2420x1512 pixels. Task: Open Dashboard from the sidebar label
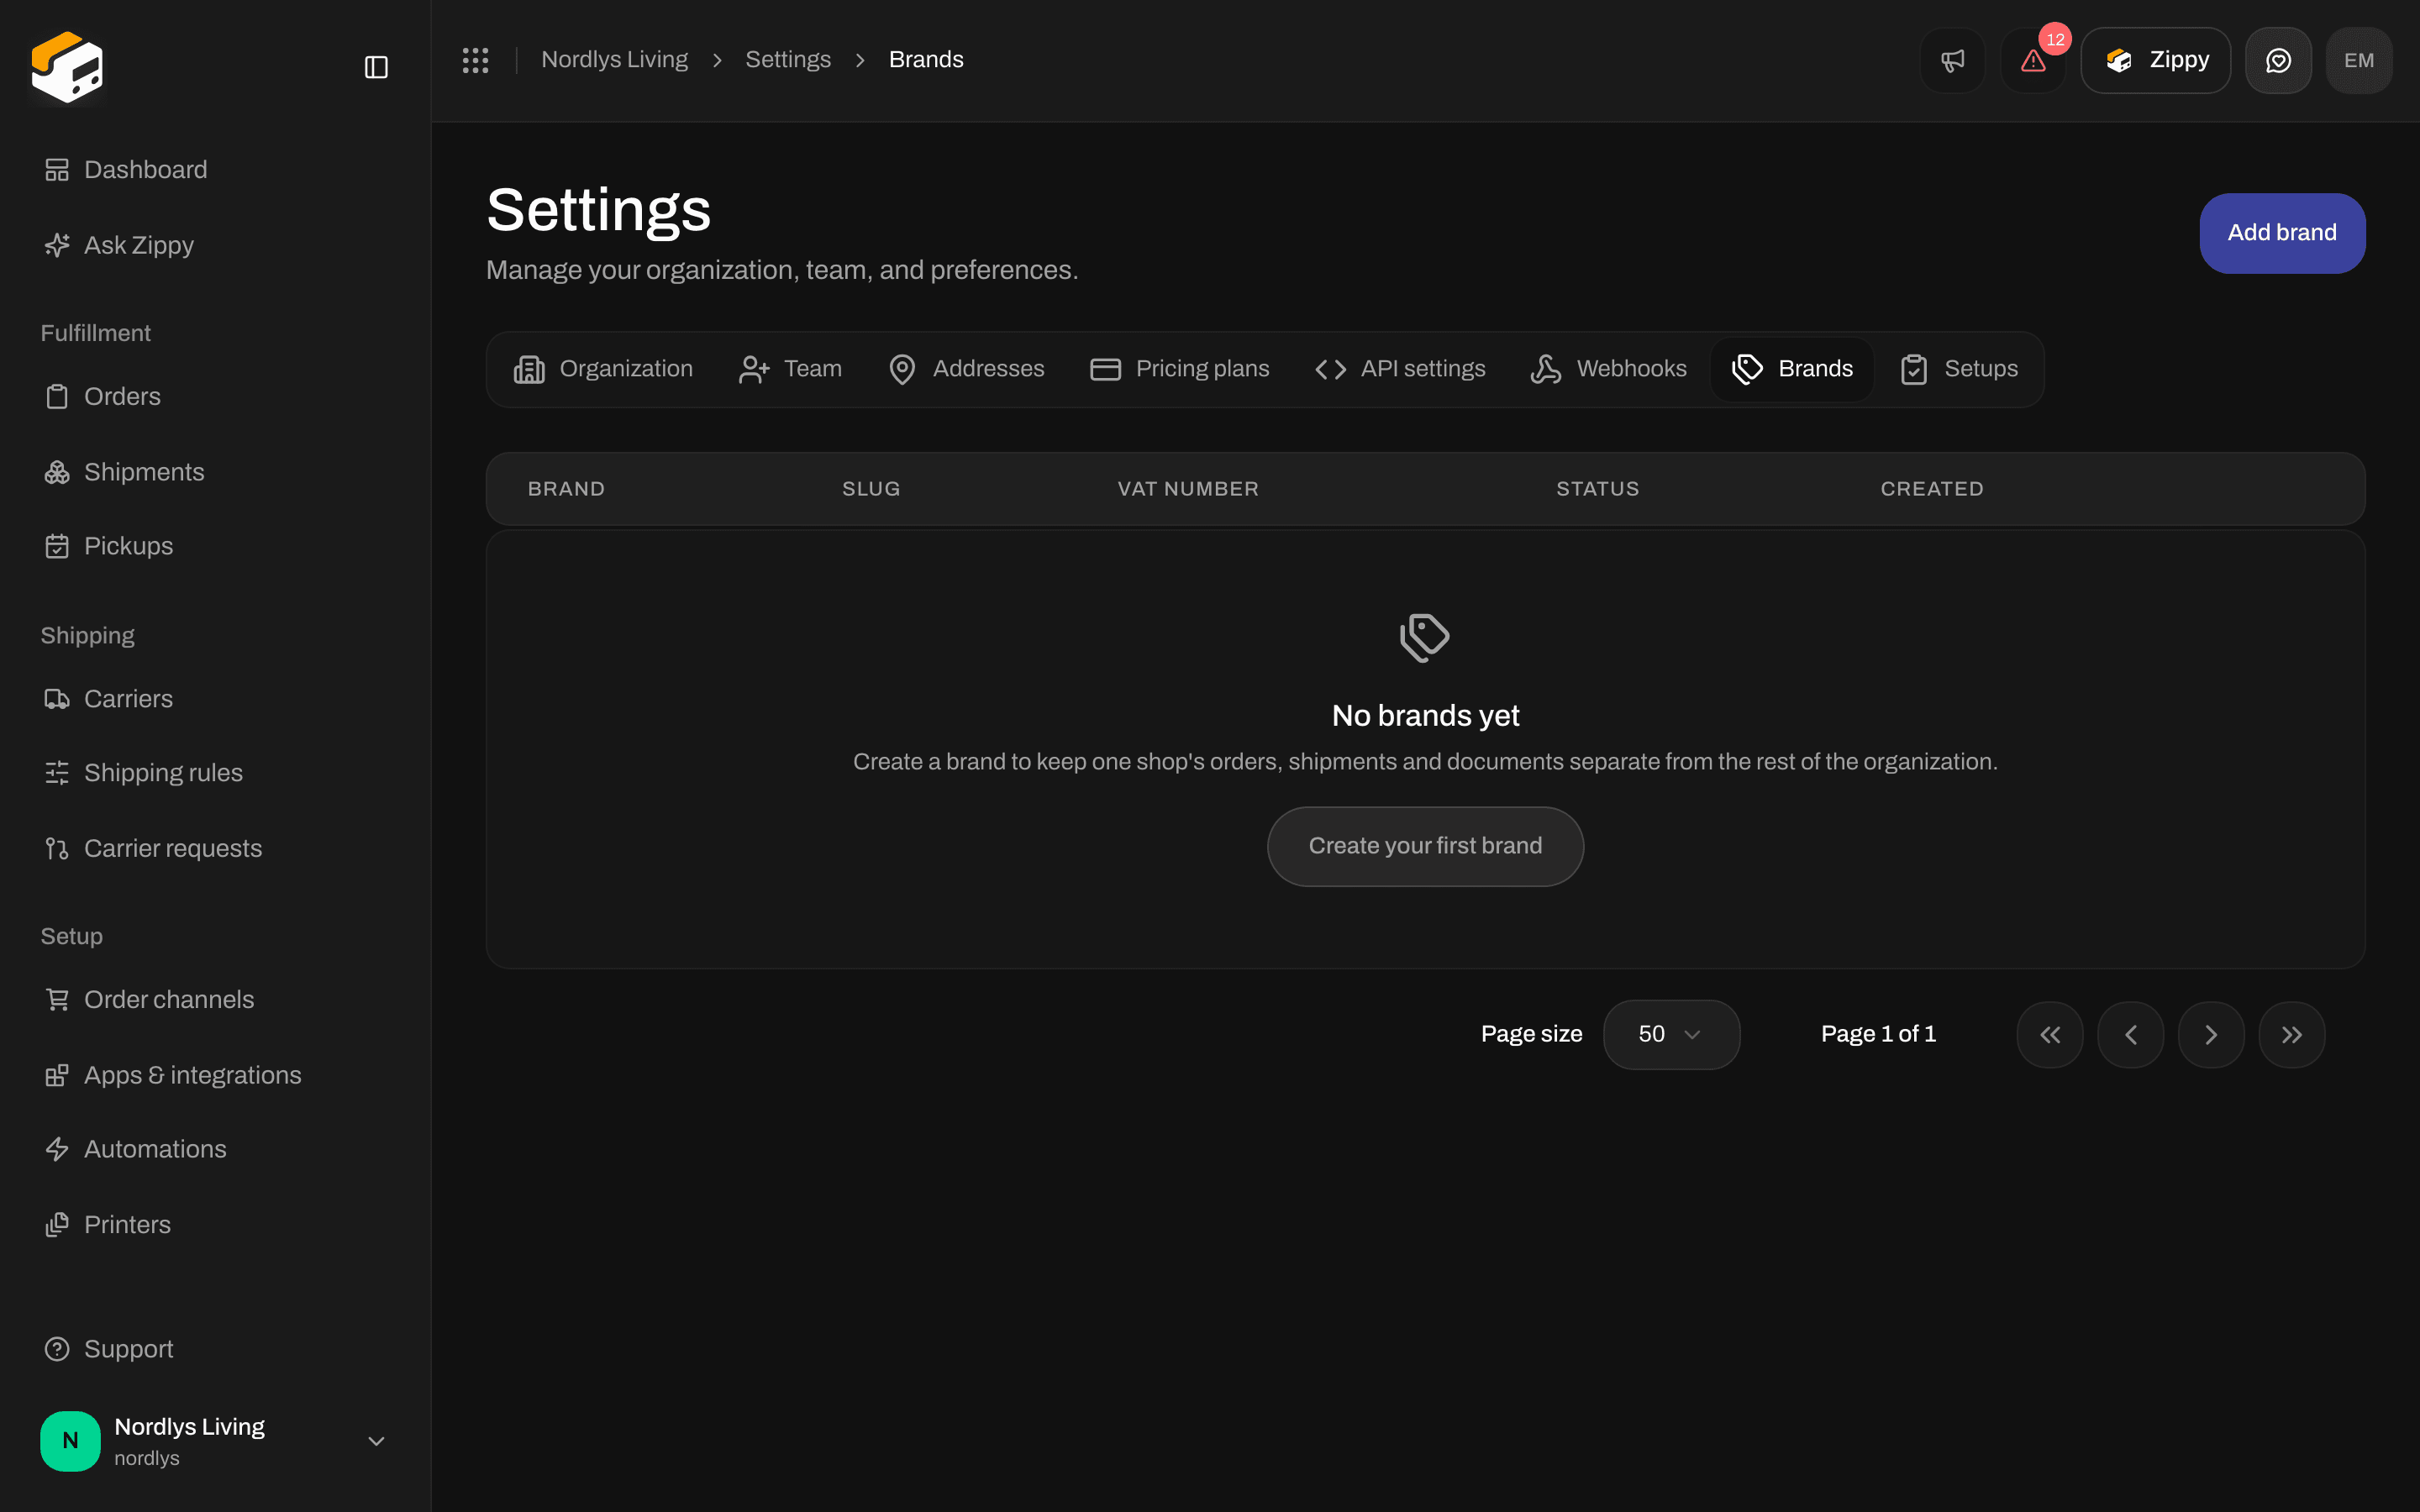tap(146, 170)
